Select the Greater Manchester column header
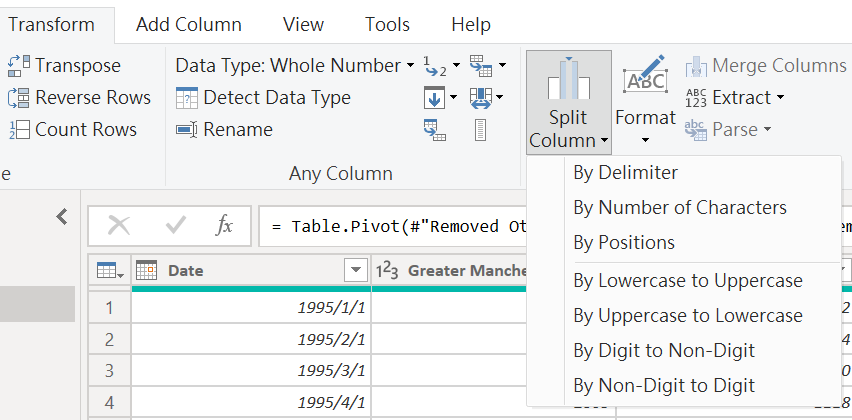The width and height of the screenshot is (852, 420). click(450, 270)
